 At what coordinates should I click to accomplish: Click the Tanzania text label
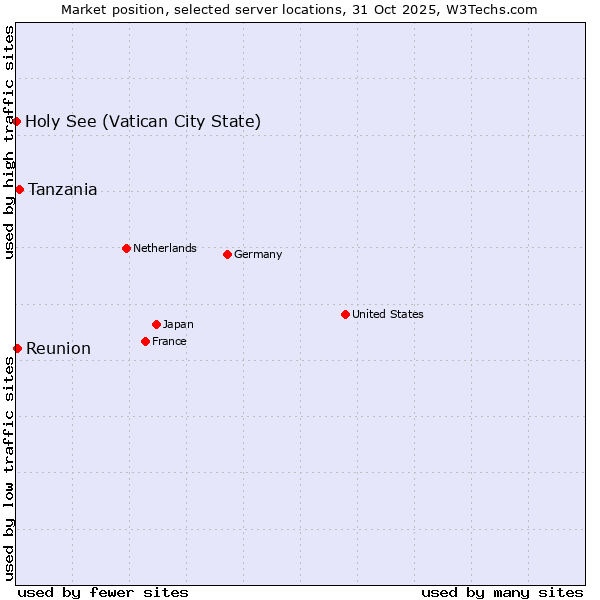(62, 190)
